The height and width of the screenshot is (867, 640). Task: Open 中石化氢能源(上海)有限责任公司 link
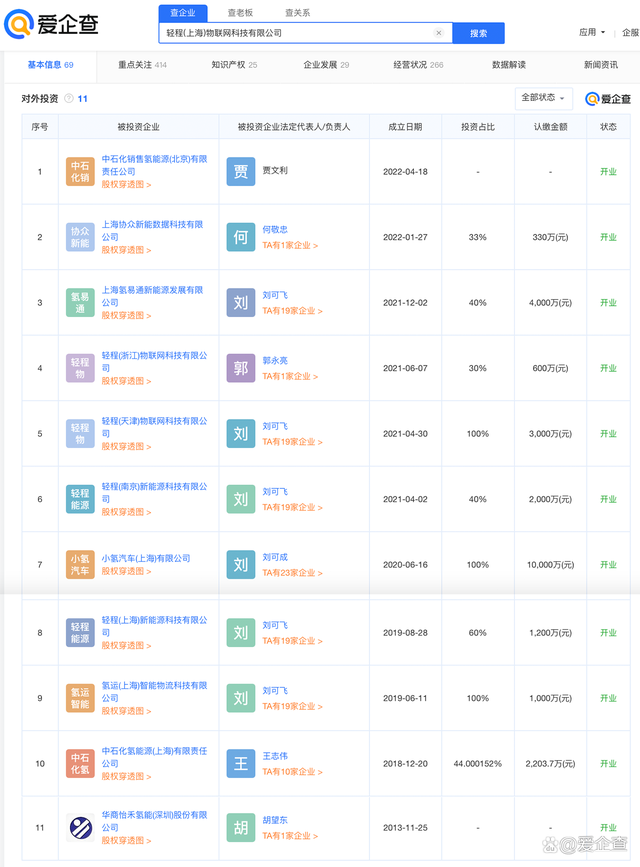[x=154, y=757]
